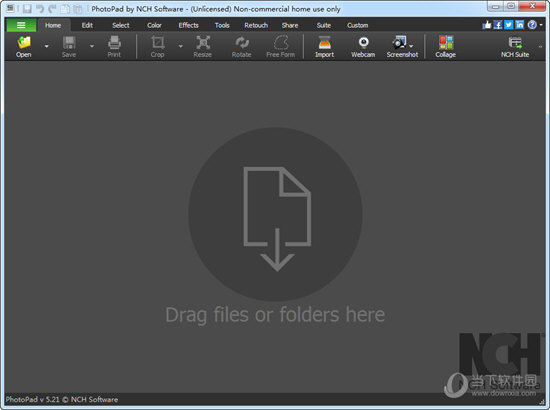Select the Free Form tool
This screenshot has height=410, width=550.
coord(280,46)
